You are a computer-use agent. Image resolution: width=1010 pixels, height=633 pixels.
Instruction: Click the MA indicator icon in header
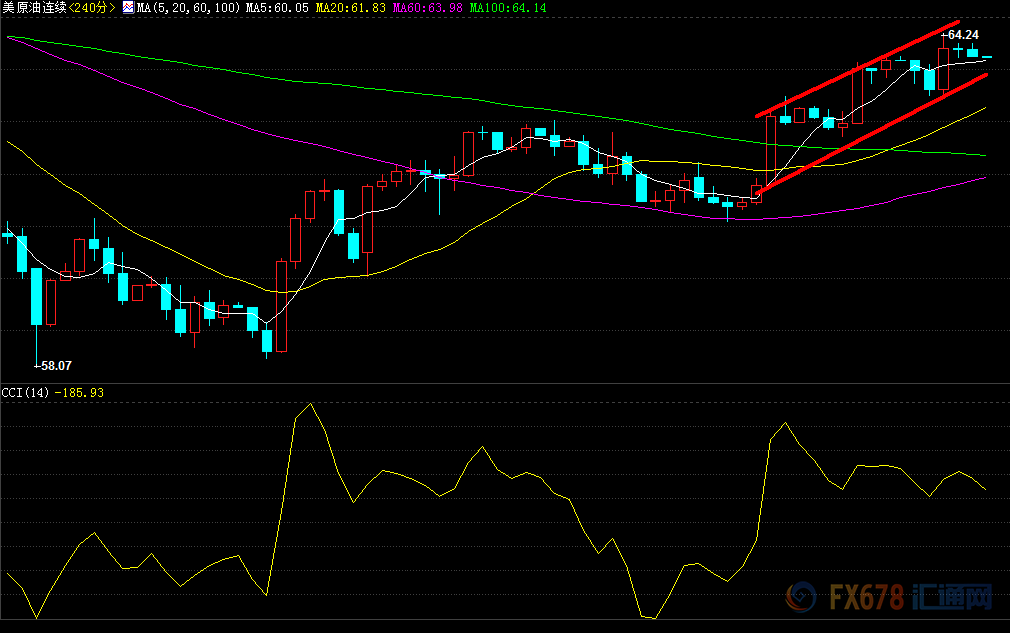point(128,8)
